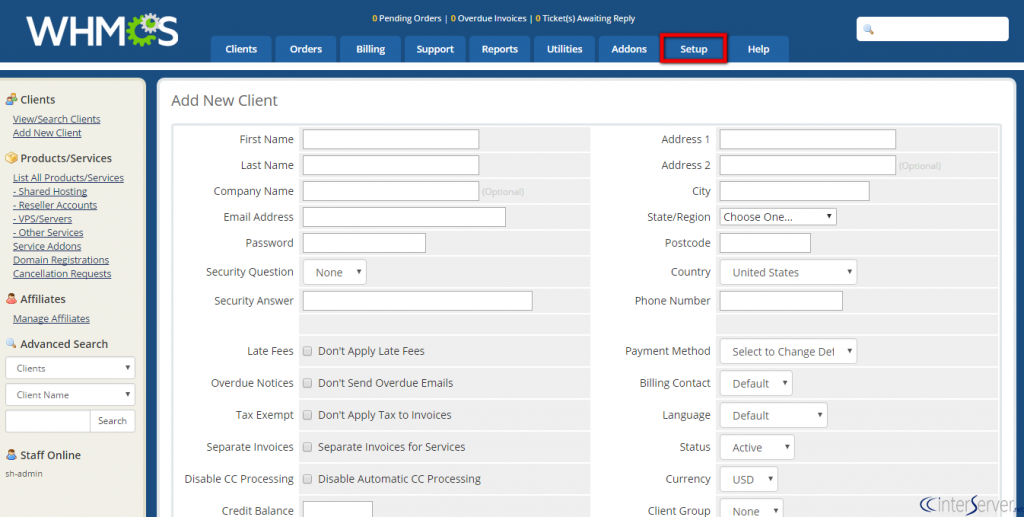Image resolution: width=1024 pixels, height=517 pixels.
Task: Click the Affiliates sidebar icon
Action: click(11, 299)
